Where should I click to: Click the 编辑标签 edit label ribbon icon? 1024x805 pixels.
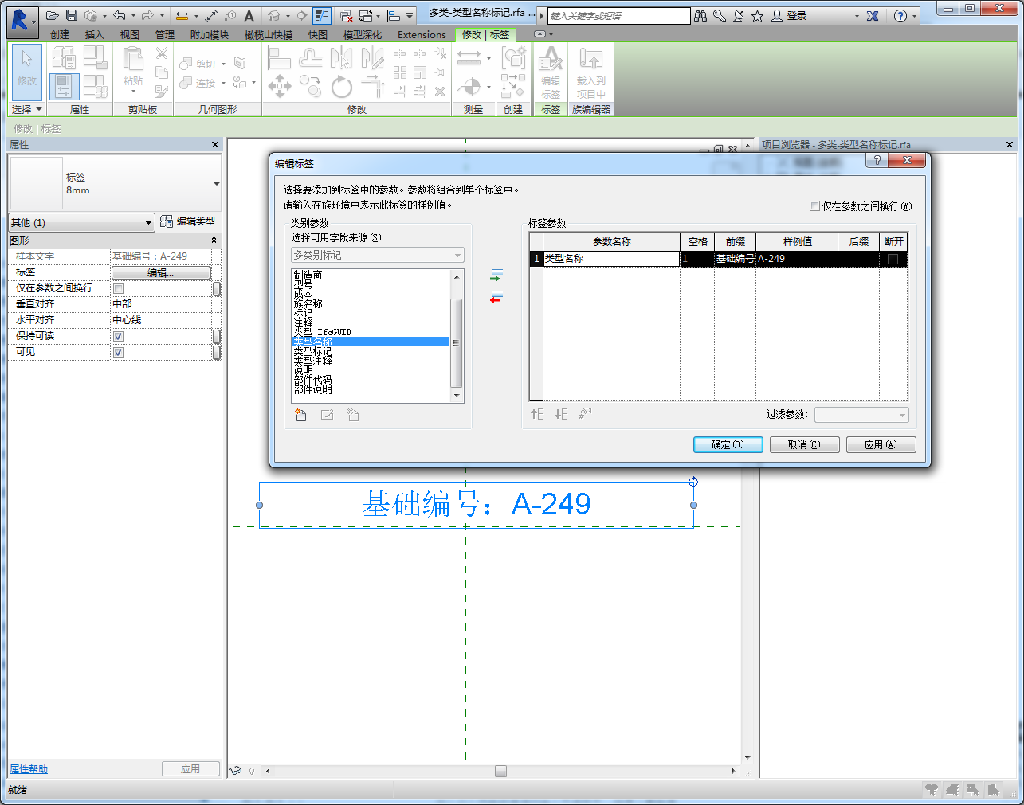coord(551,72)
